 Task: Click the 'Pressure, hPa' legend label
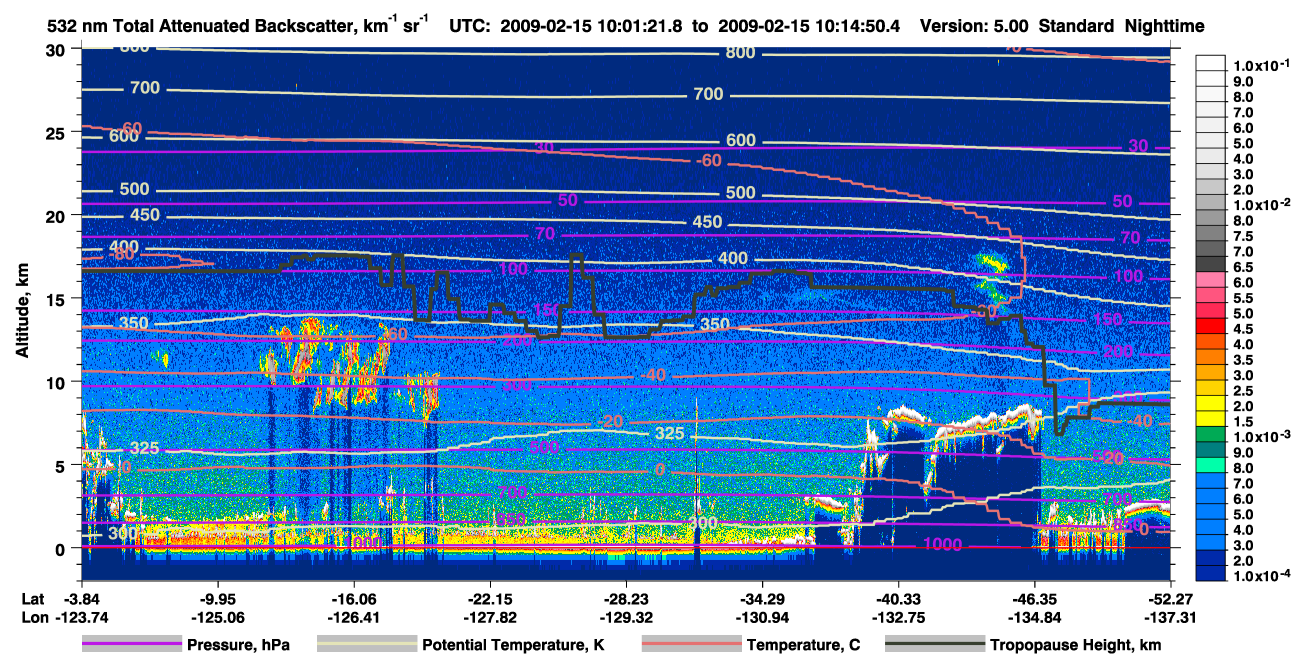pos(238,645)
